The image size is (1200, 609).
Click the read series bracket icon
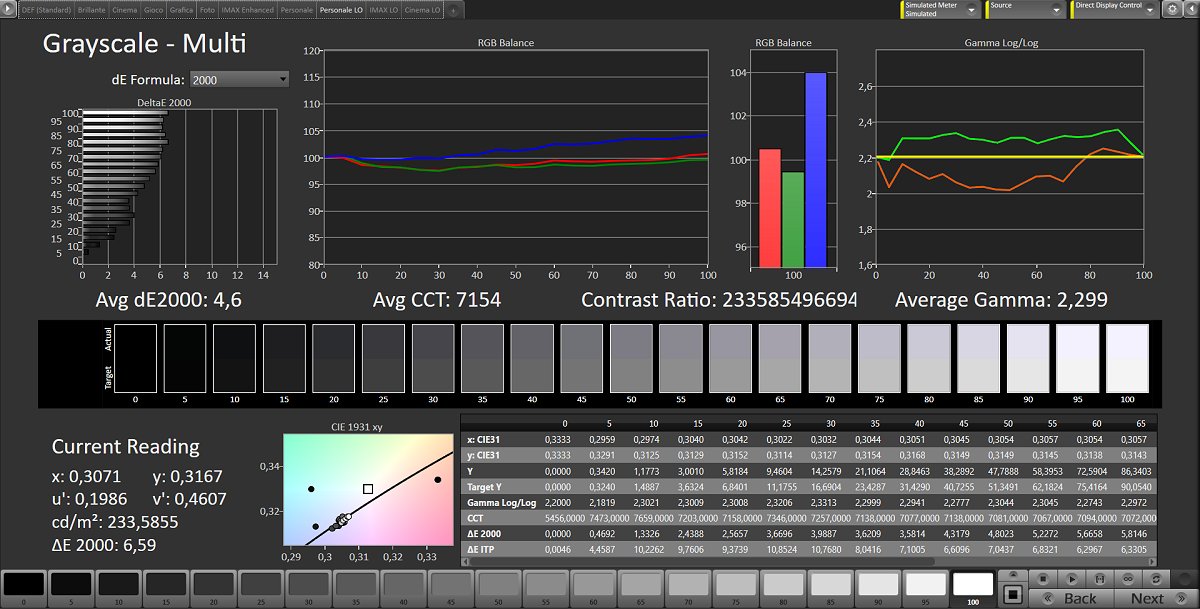1099,578
